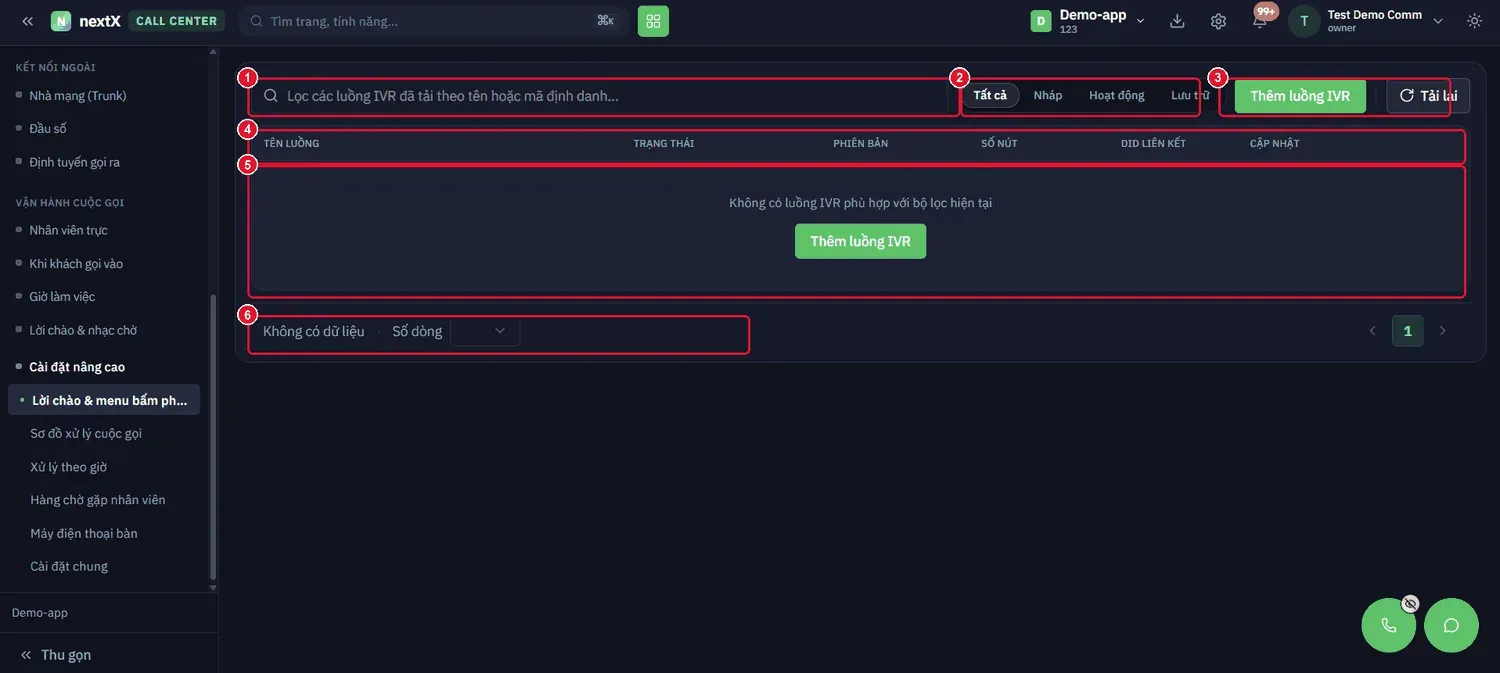Select page number 1 in pagination
This screenshot has width=1500, height=673.
[x=1407, y=331]
